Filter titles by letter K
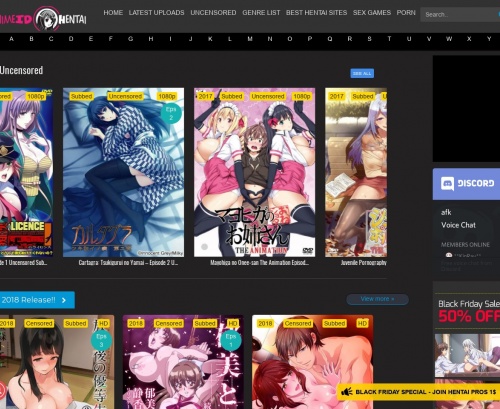500x409 pixels. pos(210,39)
